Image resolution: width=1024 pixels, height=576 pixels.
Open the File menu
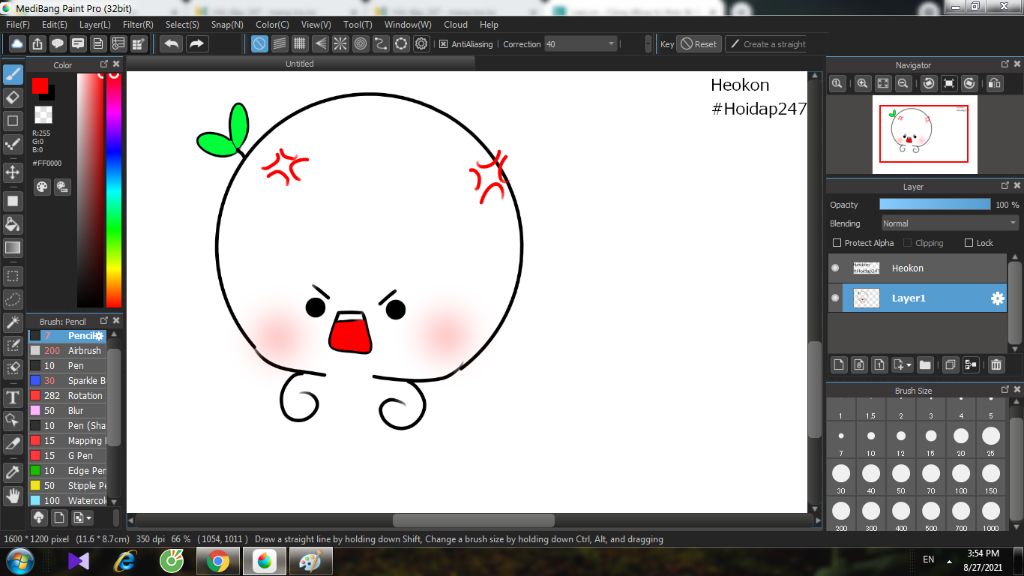(18, 25)
